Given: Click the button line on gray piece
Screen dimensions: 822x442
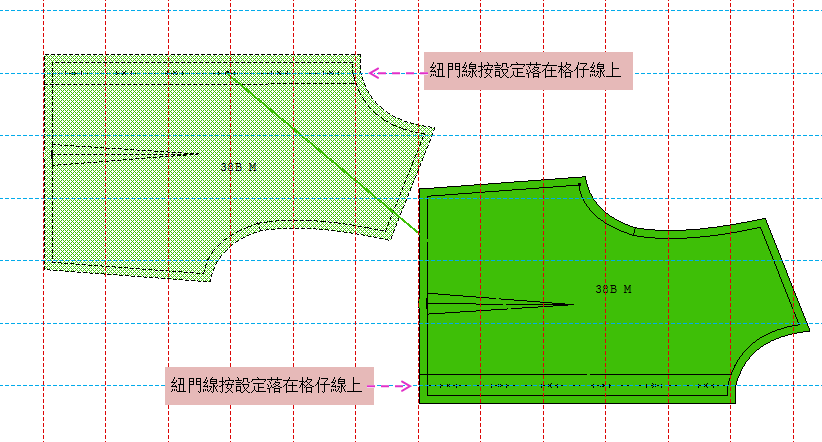Looking at the screenshot, I should (x=150, y=73).
